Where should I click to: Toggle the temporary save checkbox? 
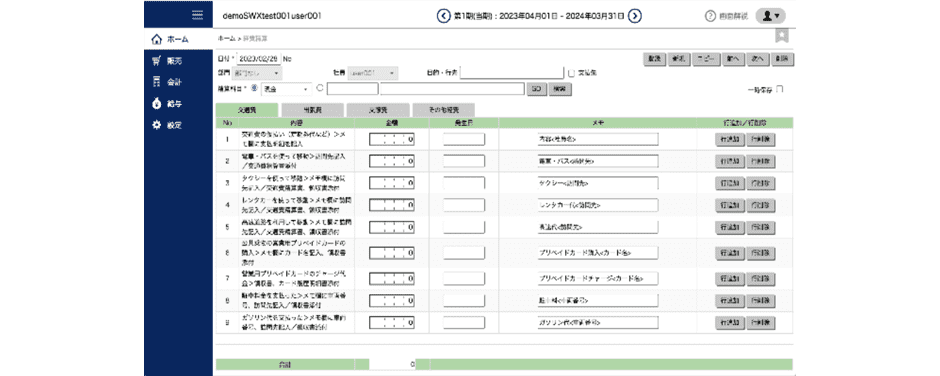click(780, 89)
